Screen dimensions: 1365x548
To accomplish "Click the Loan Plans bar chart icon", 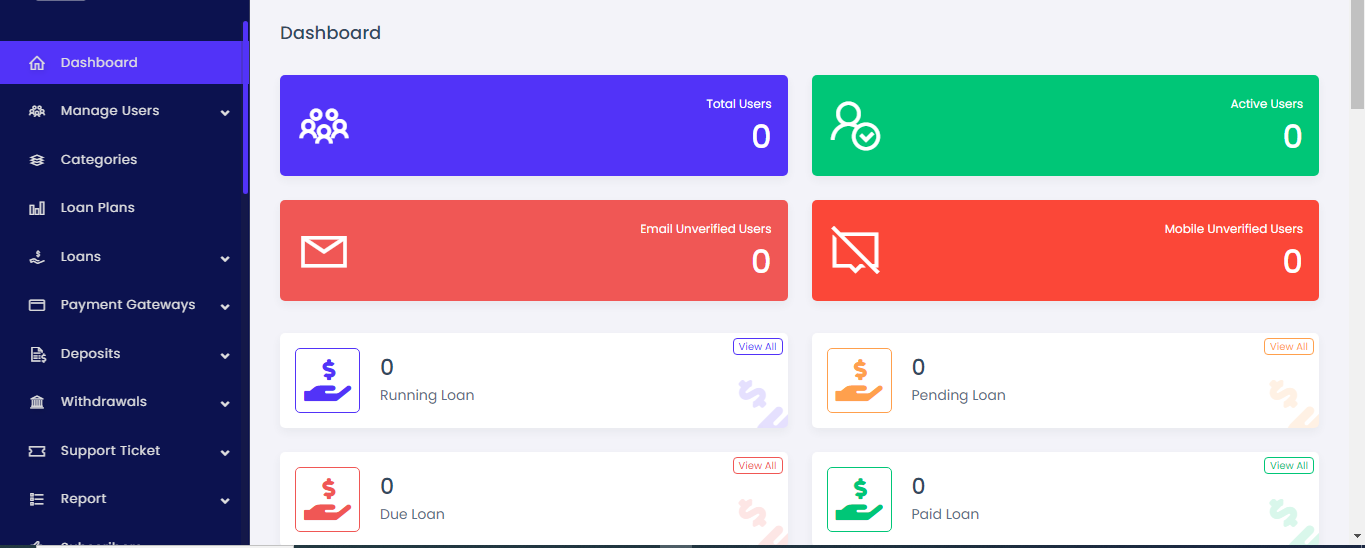I will tap(37, 208).
